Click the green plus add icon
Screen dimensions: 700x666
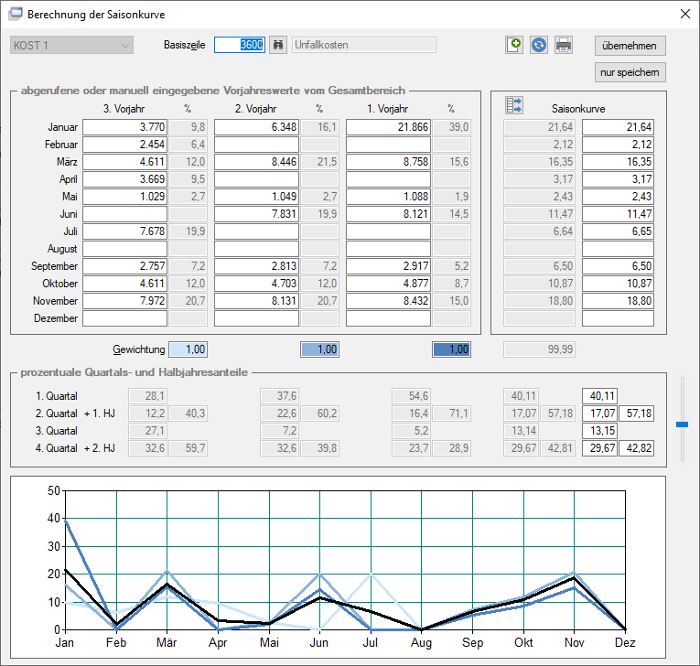click(514, 45)
